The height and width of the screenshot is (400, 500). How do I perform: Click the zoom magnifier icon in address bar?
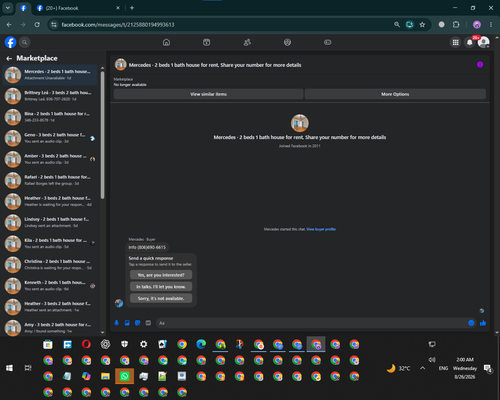[397, 25]
